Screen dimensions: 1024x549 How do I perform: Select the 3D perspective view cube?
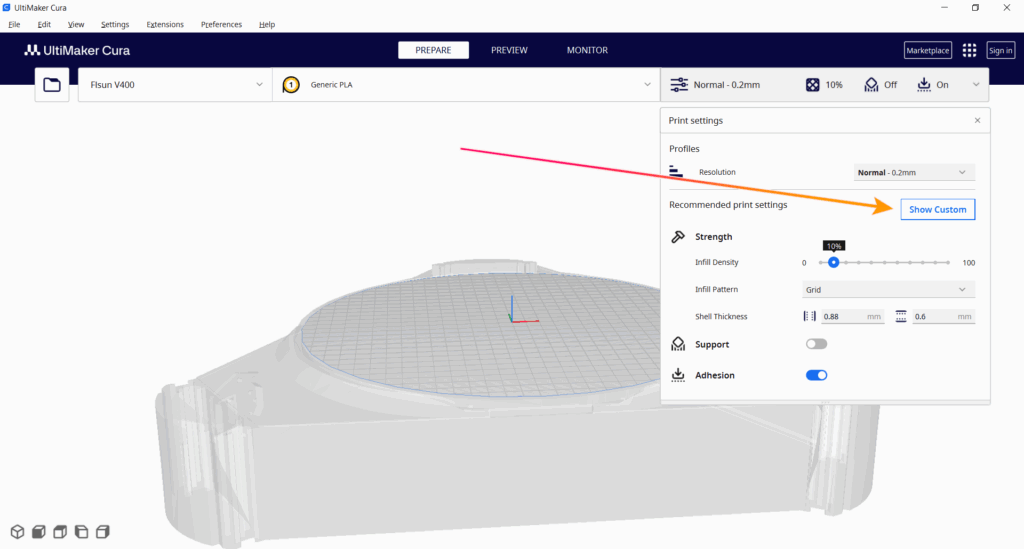(18, 532)
